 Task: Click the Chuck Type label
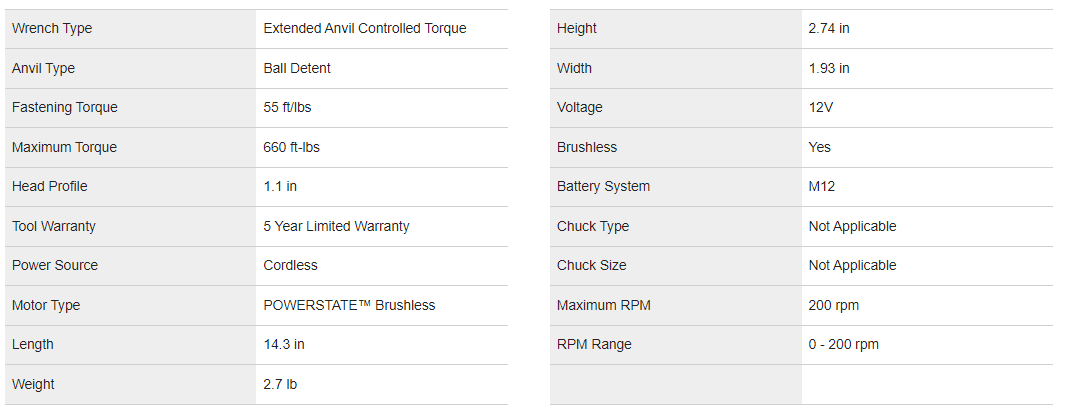tap(593, 226)
